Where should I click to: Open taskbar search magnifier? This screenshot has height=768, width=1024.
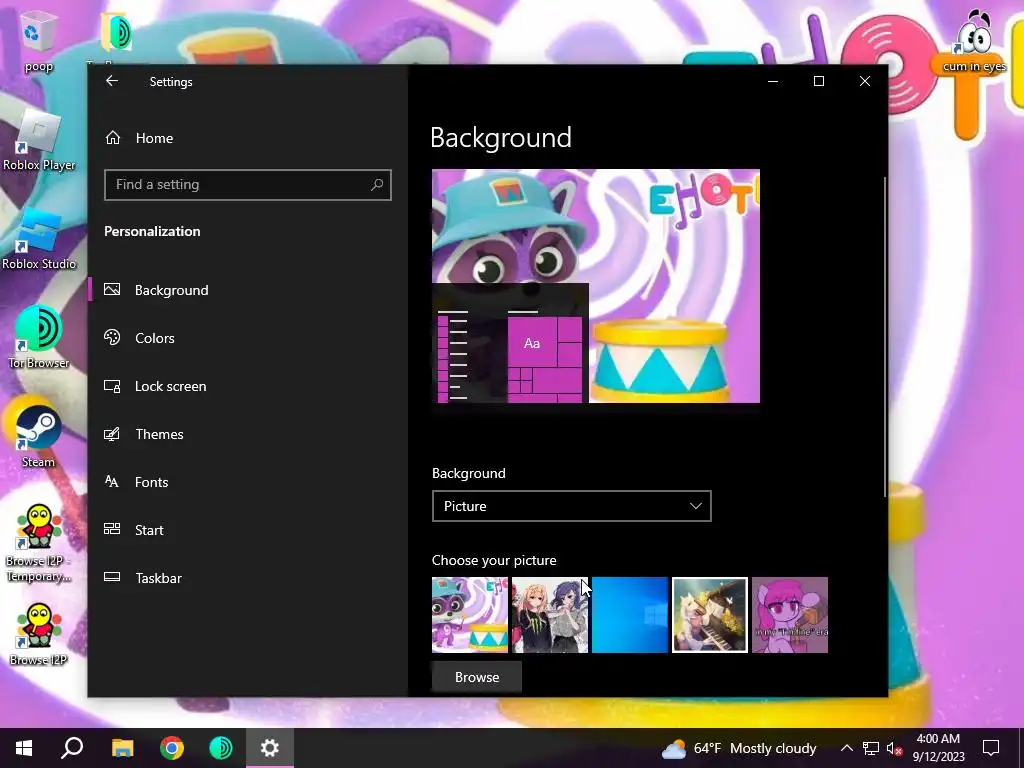pos(72,748)
